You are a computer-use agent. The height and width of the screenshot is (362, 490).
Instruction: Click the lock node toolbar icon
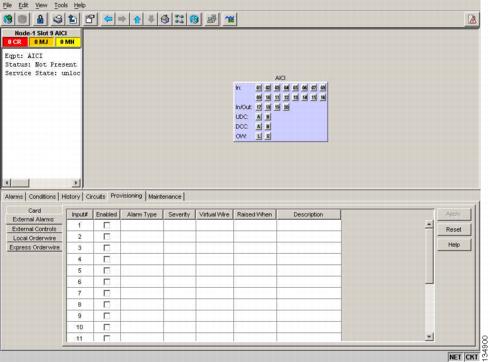coord(40,19)
